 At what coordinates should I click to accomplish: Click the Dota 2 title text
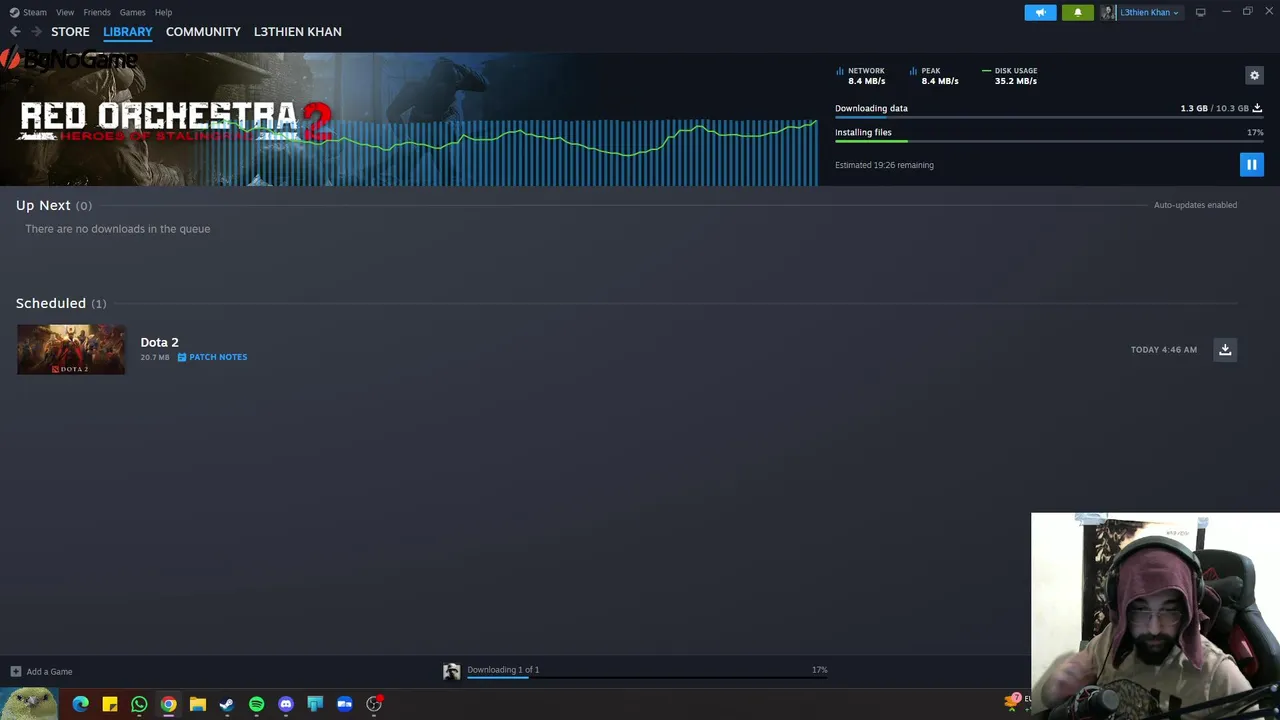pyautogui.click(x=159, y=342)
